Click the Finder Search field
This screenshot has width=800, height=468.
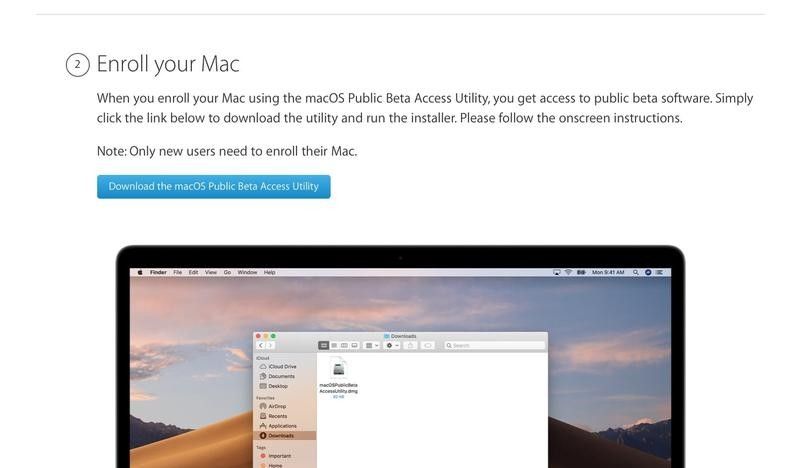pyautogui.click(x=495, y=346)
